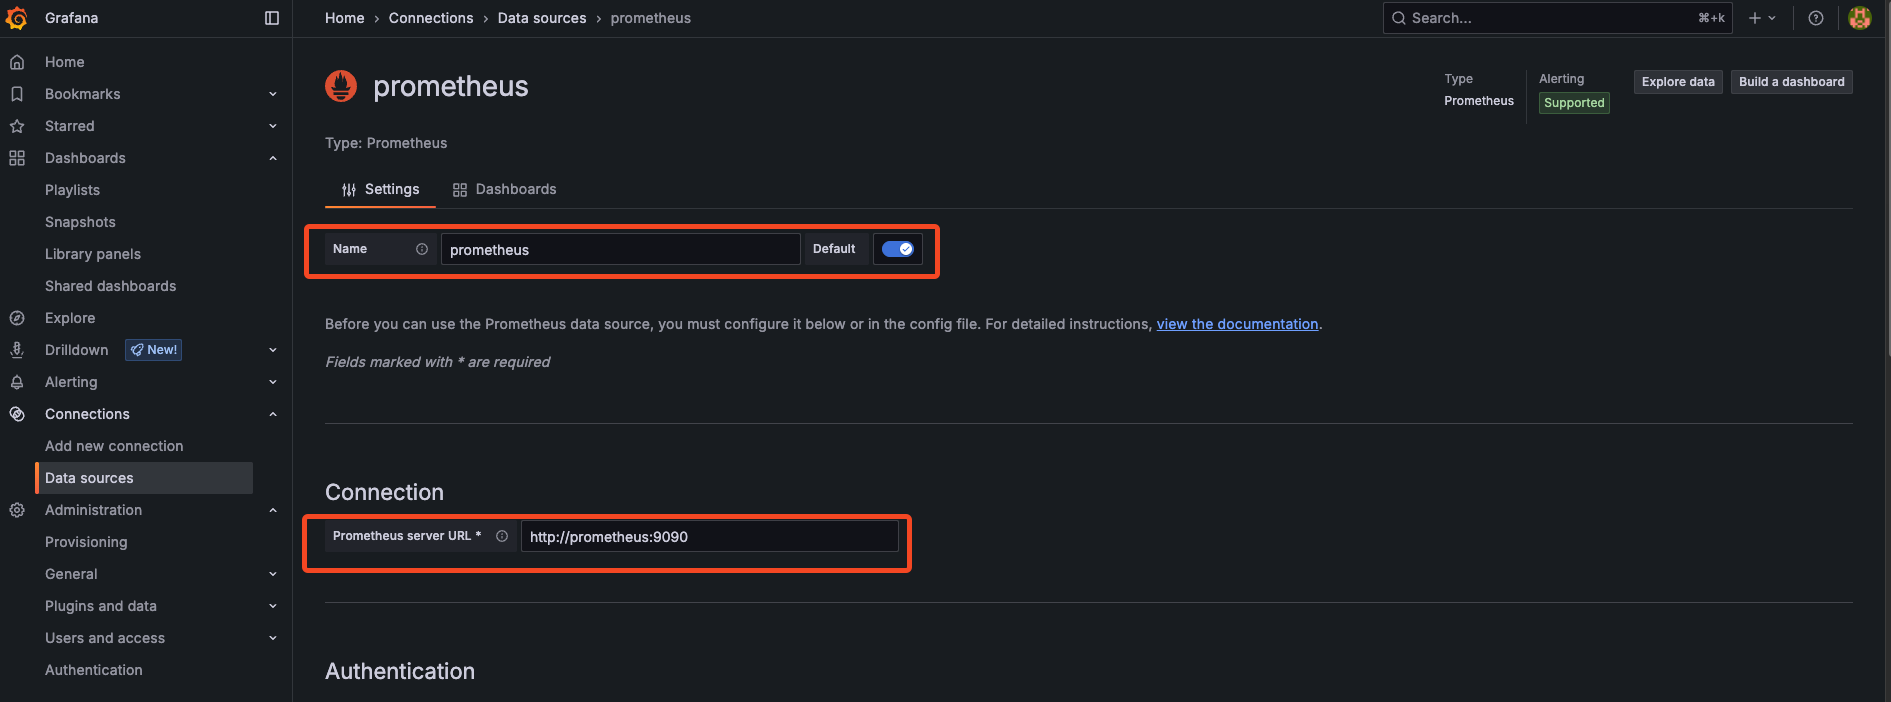Expand the Starred section chevron

tap(273, 126)
